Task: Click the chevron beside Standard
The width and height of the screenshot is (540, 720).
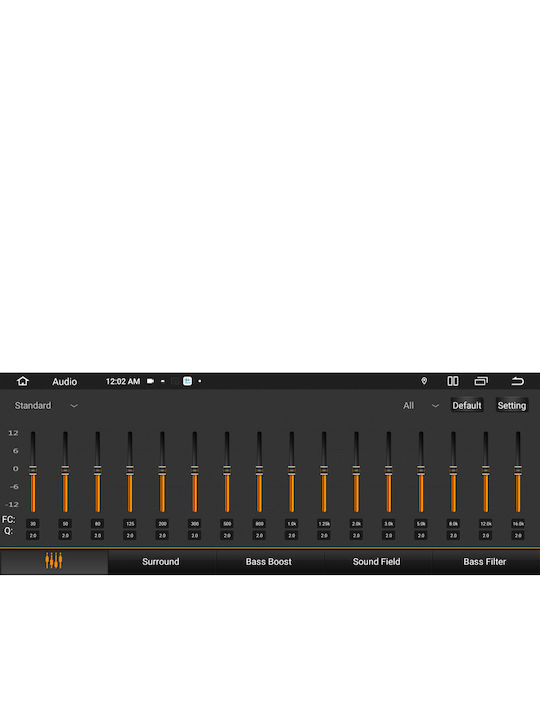Action: click(x=74, y=406)
